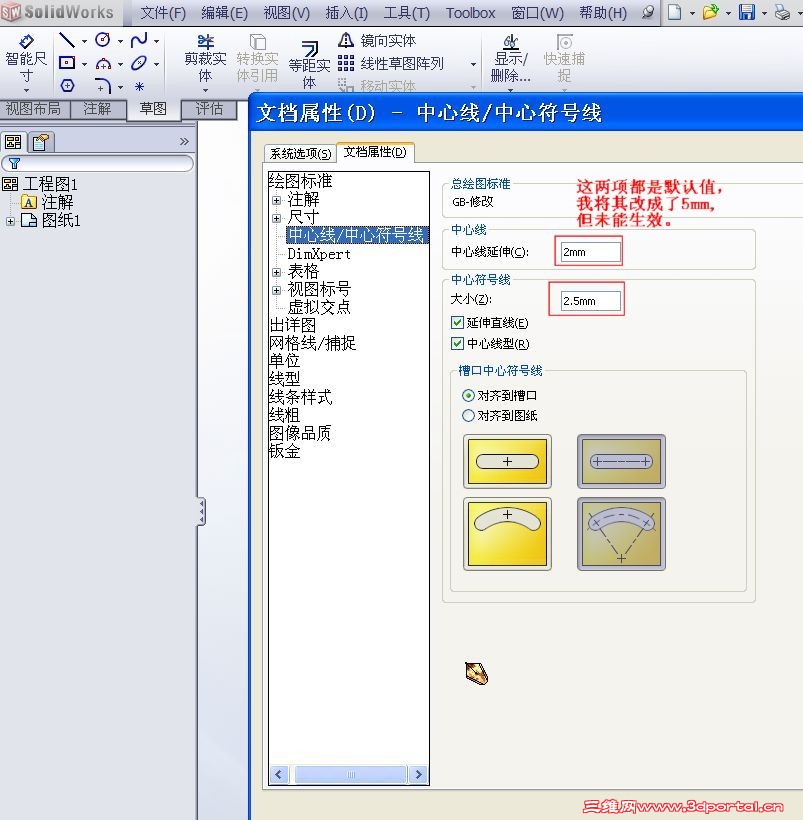Select the Polygon sketch tool

pos(67,86)
